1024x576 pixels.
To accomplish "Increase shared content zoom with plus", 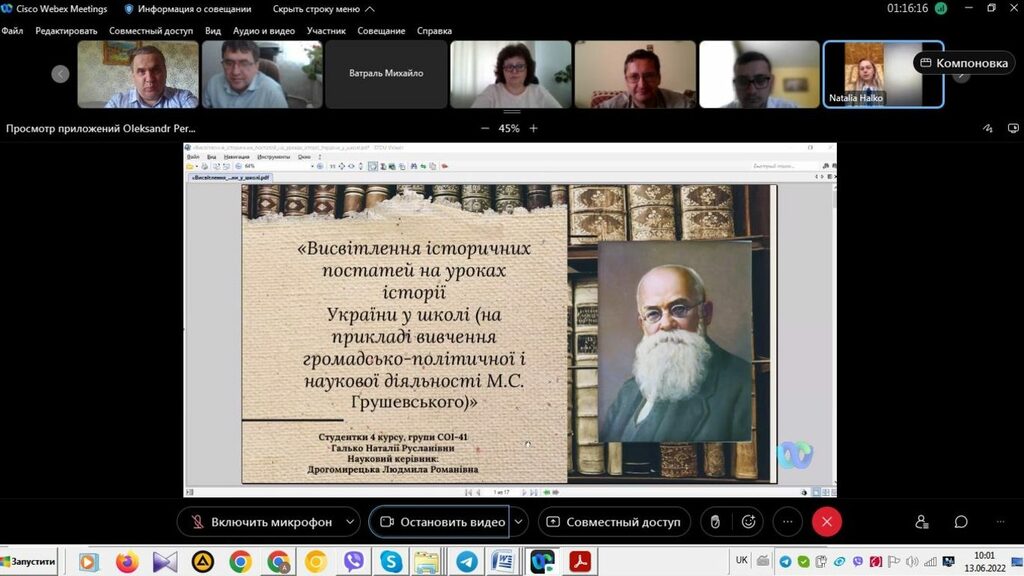I will pyautogui.click(x=534, y=128).
